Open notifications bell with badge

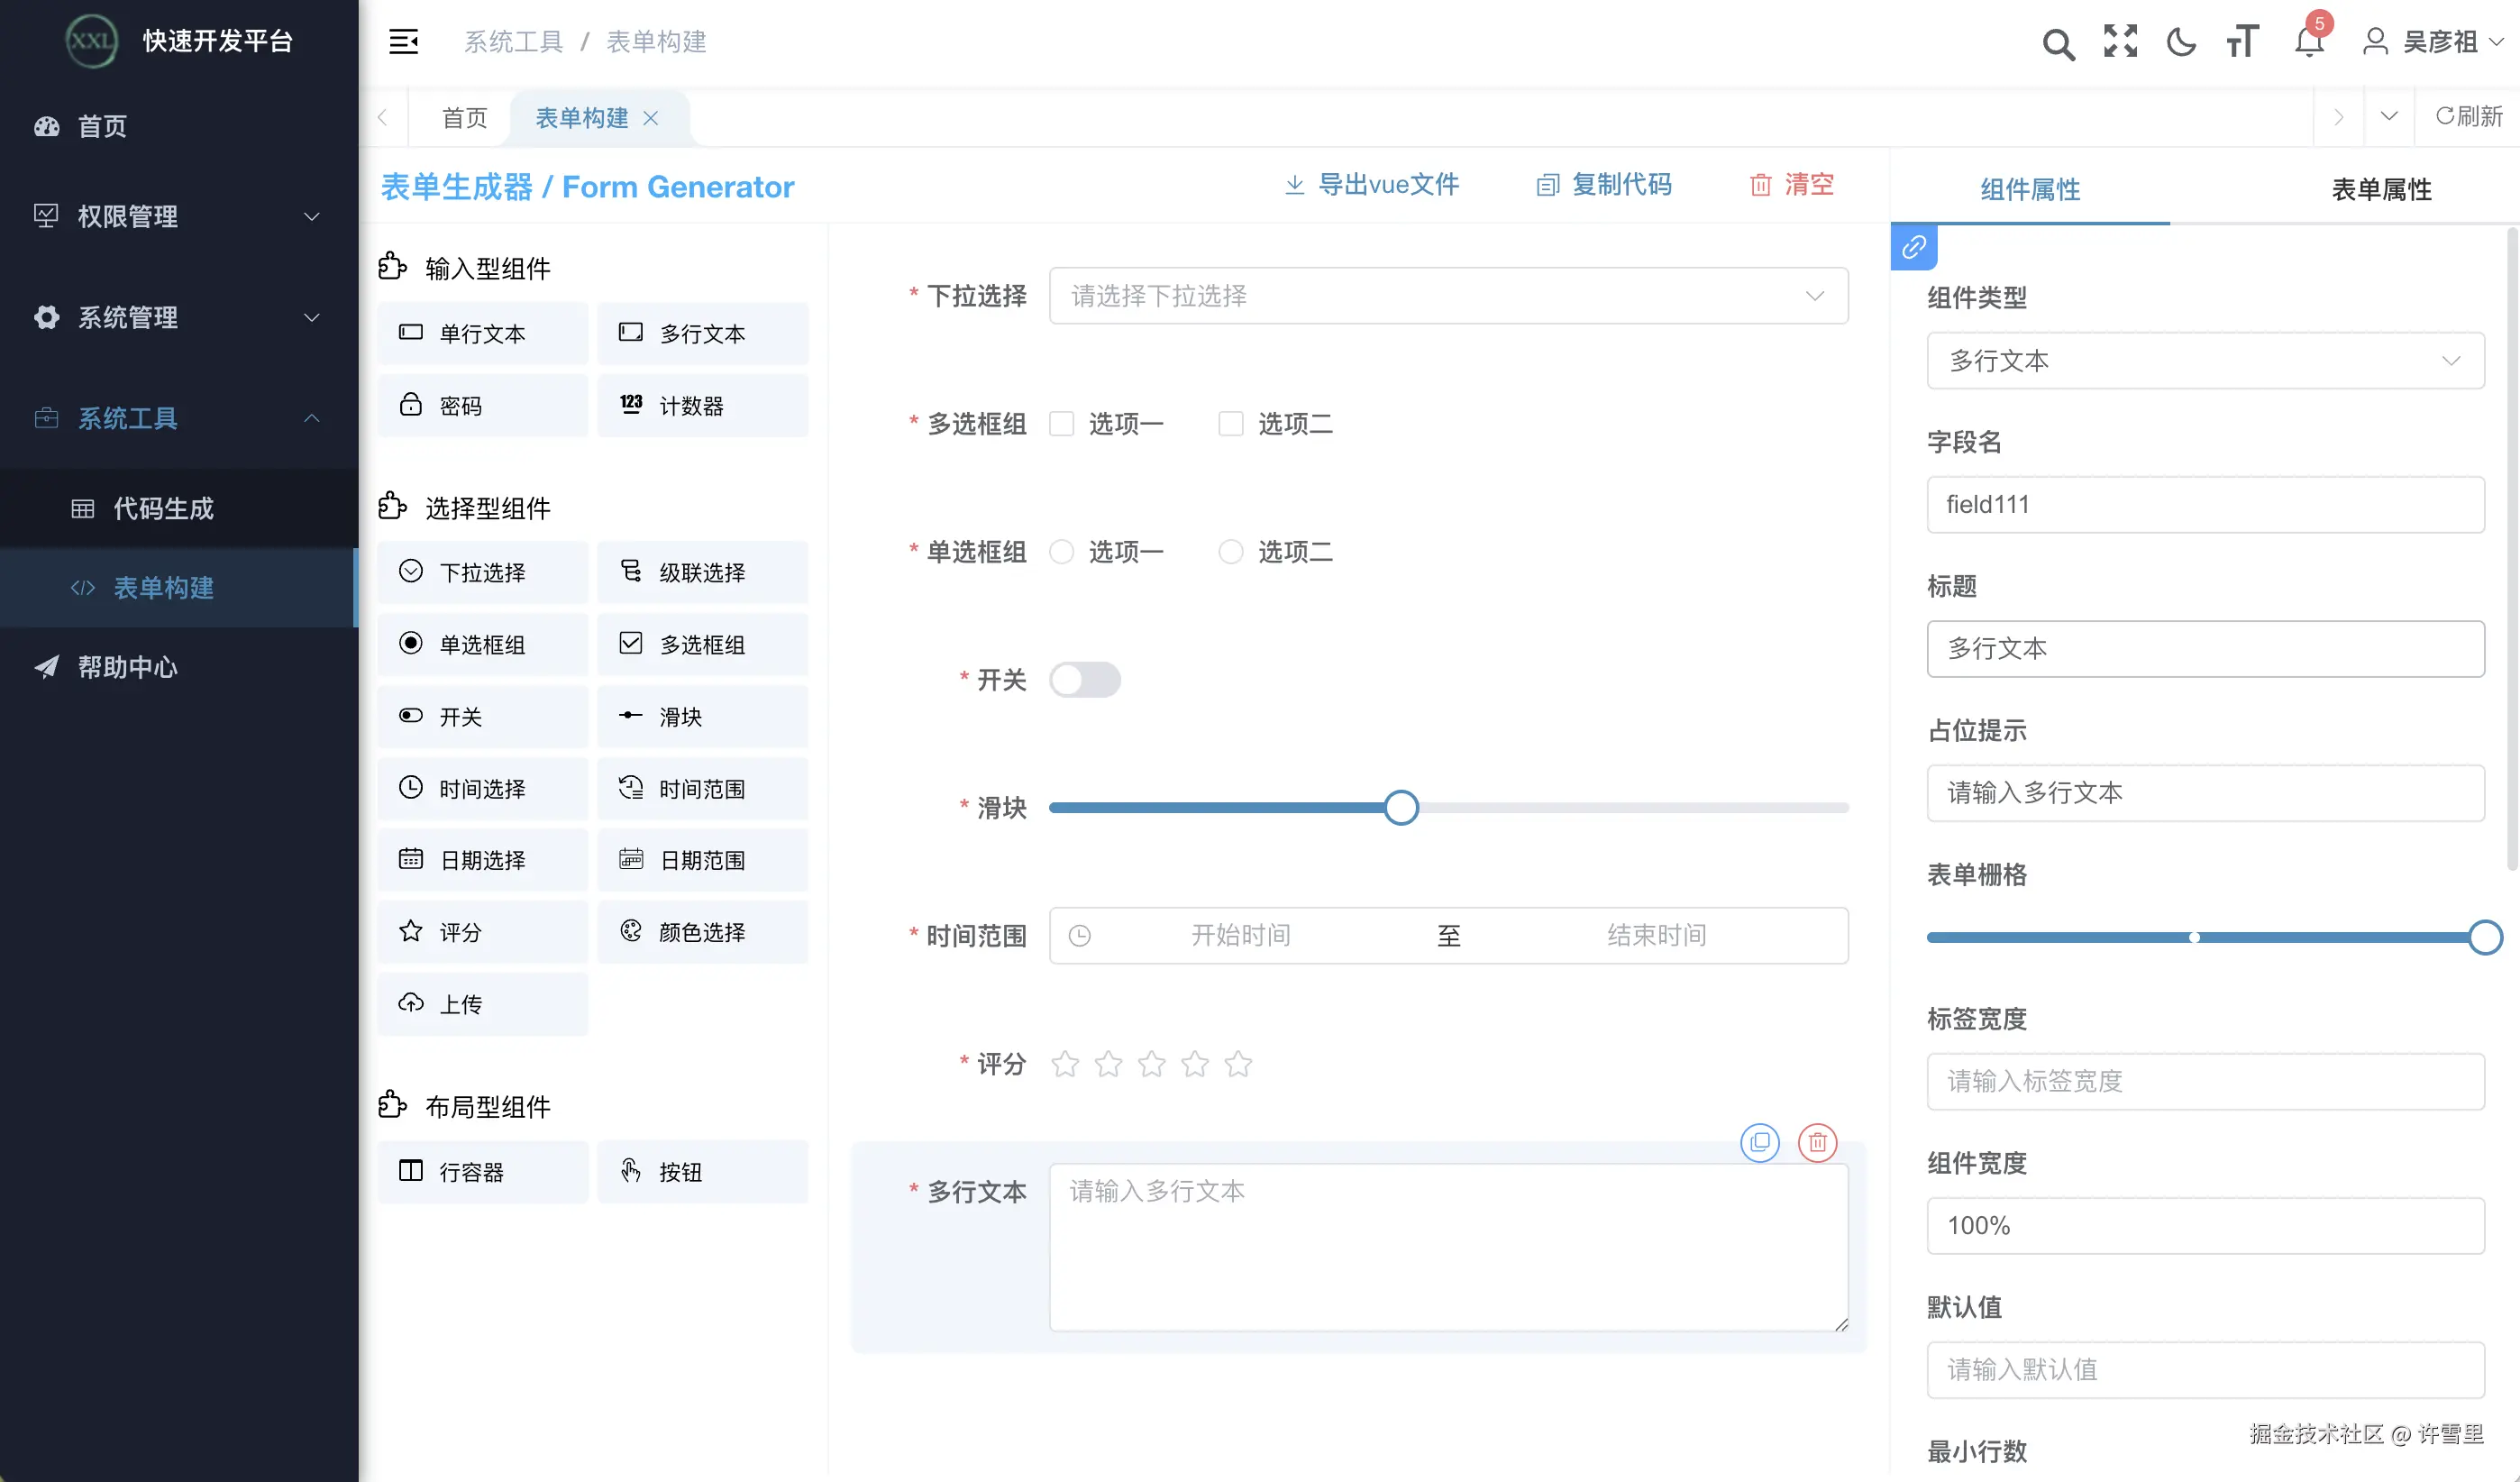click(x=2310, y=40)
